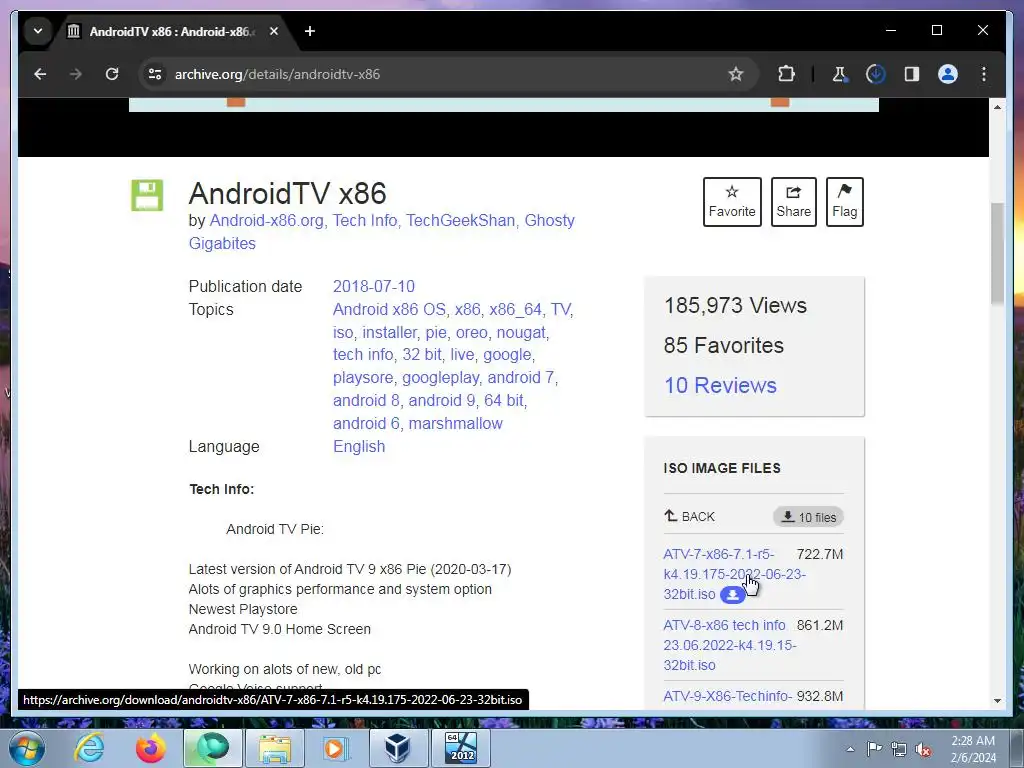Screen dimensions: 1024x768
Task: Click the browser forward arrow
Action: coord(76,74)
